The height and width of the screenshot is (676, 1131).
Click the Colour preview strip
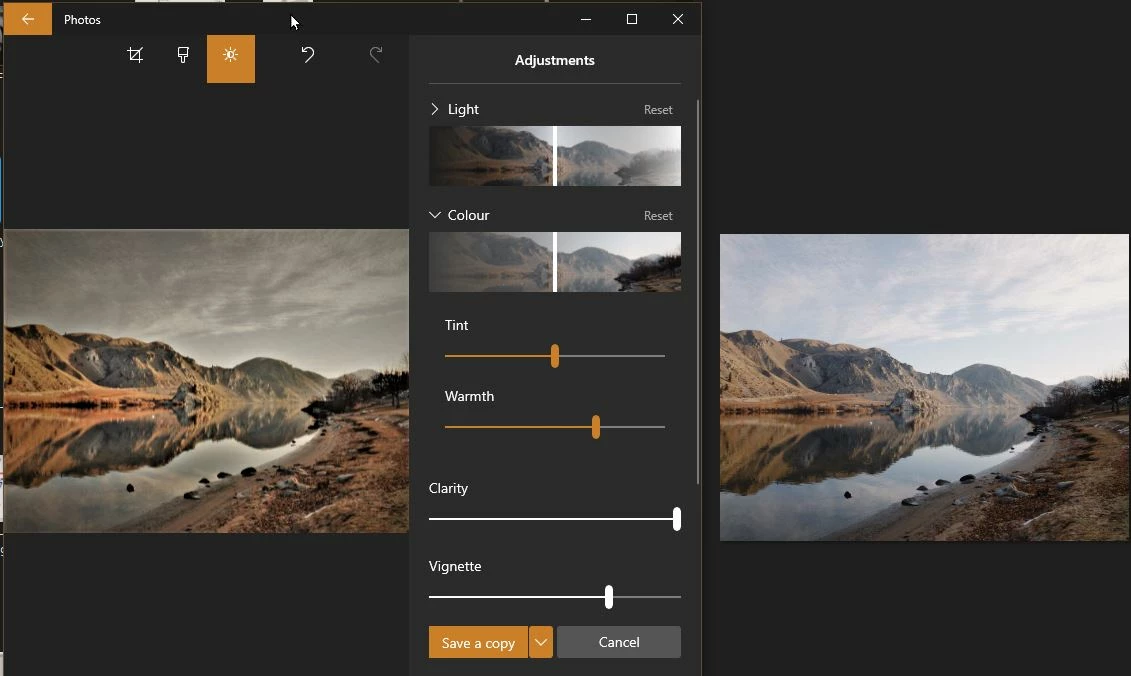click(555, 262)
